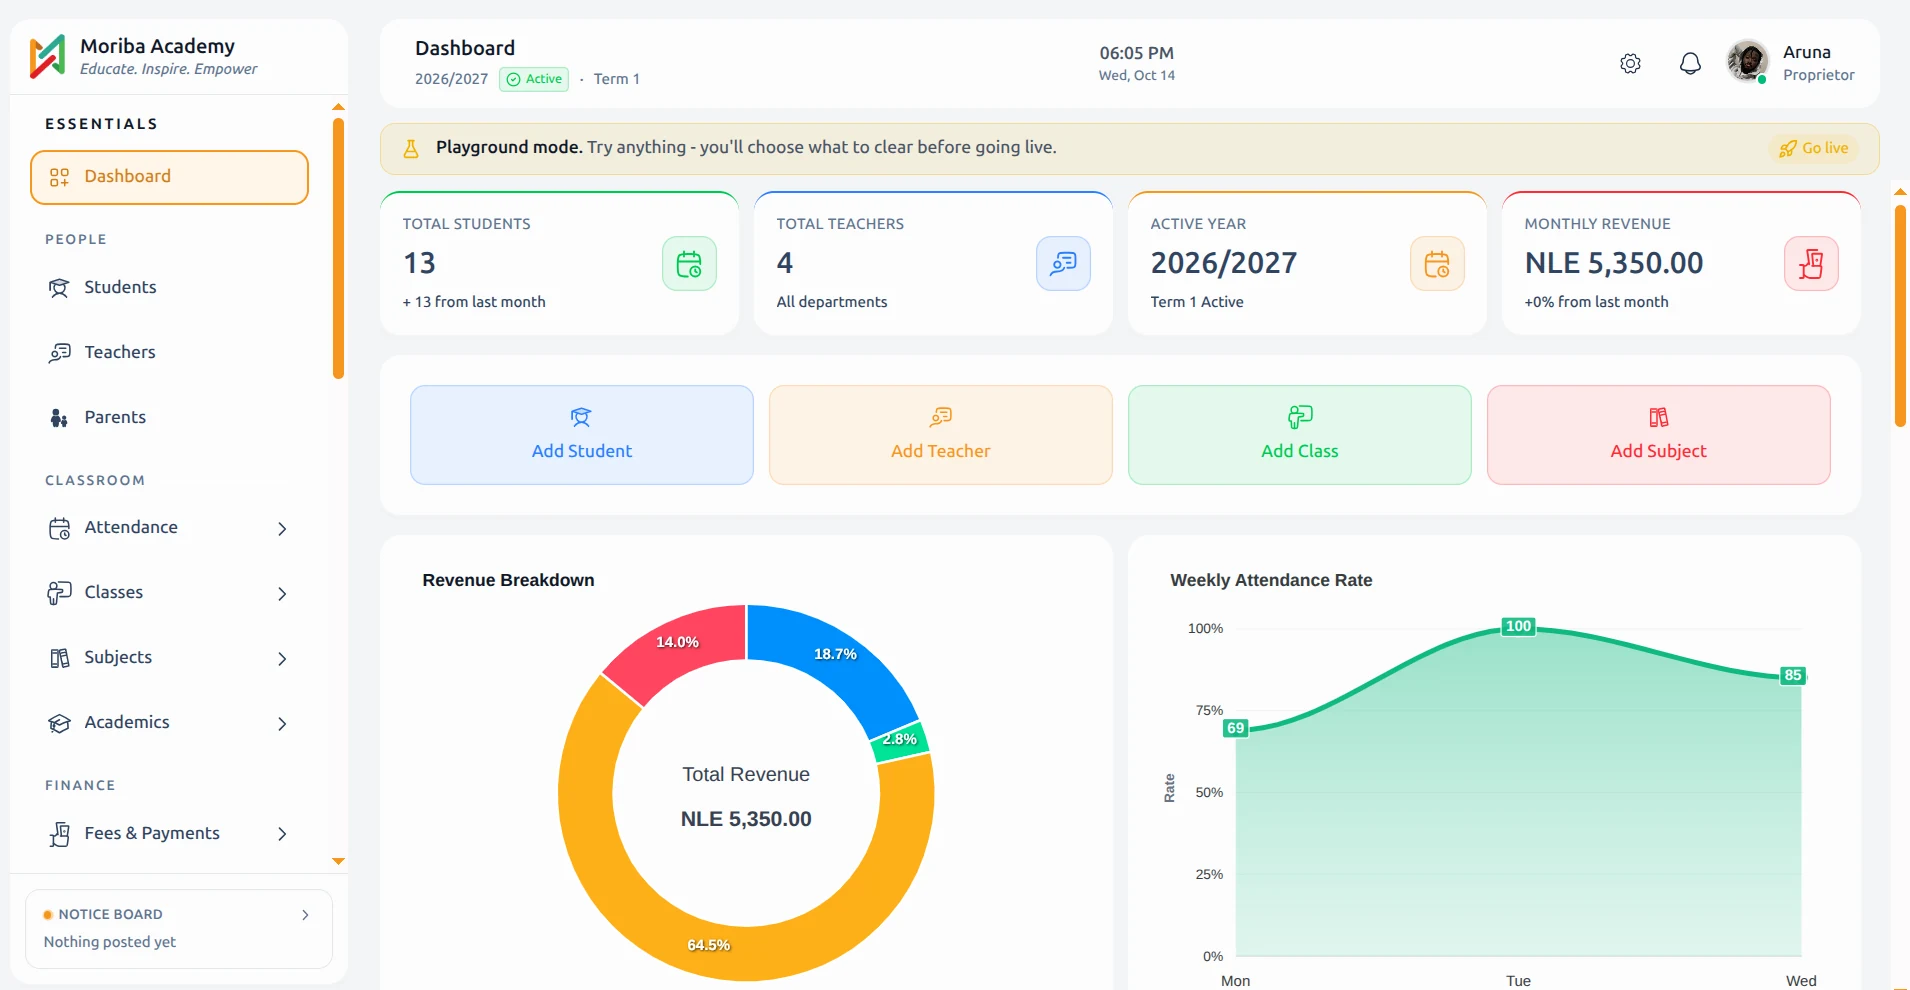Open the Notice Board chevron

pos(305,915)
